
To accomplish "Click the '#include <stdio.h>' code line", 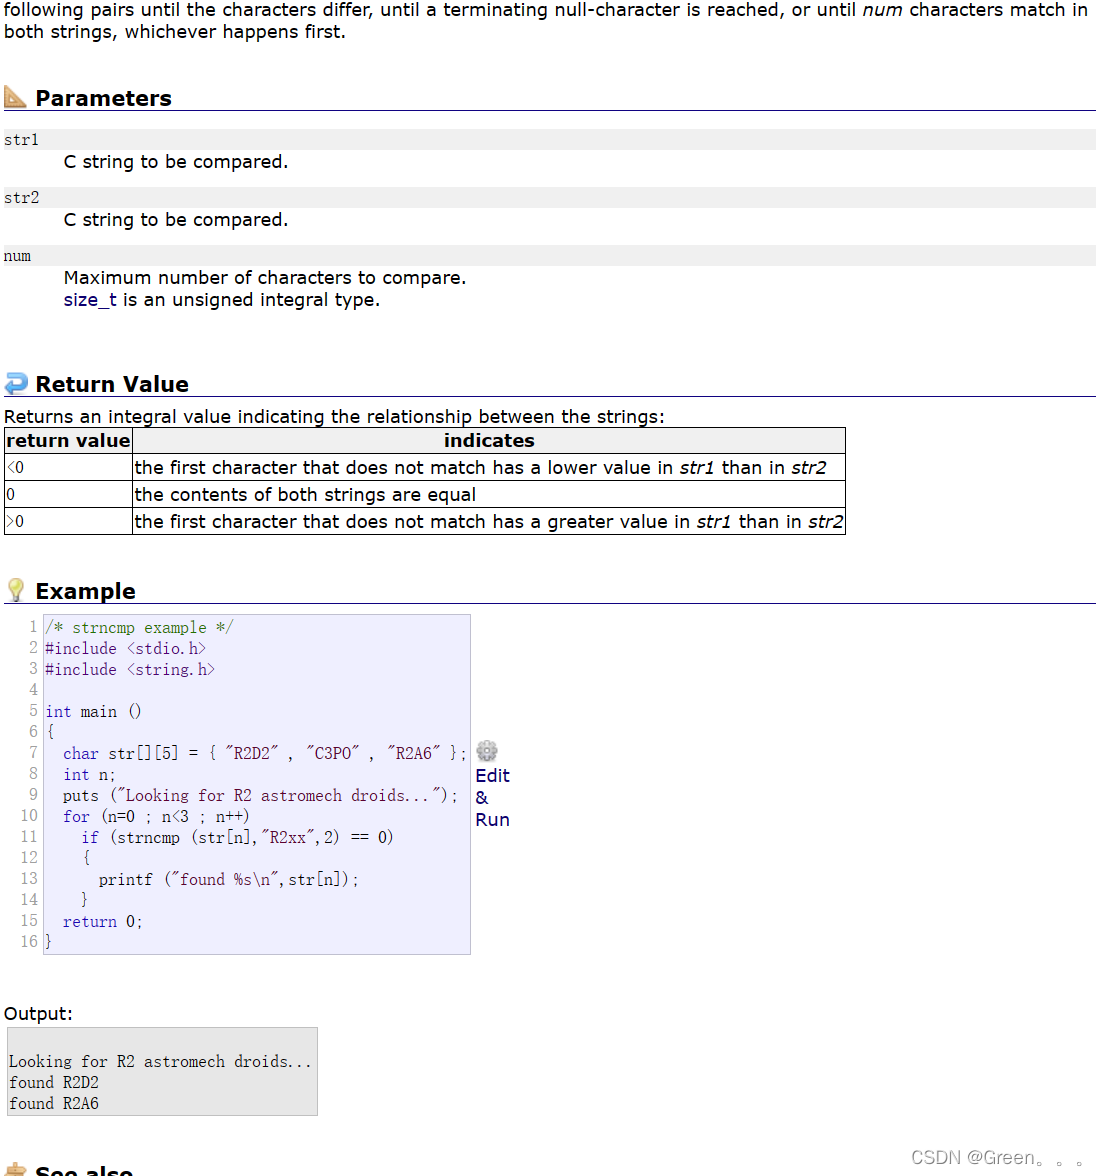I will (x=125, y=649).
